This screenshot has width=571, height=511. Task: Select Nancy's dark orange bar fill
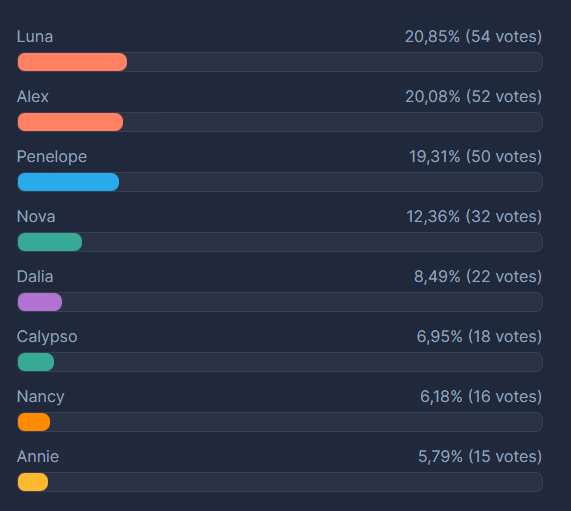tap(34, 422)
